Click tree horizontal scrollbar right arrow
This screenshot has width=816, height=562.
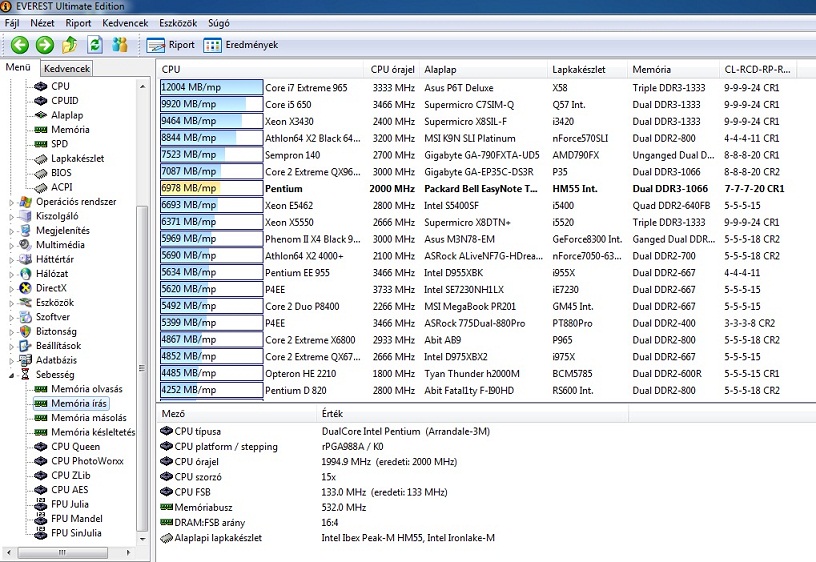128,552
